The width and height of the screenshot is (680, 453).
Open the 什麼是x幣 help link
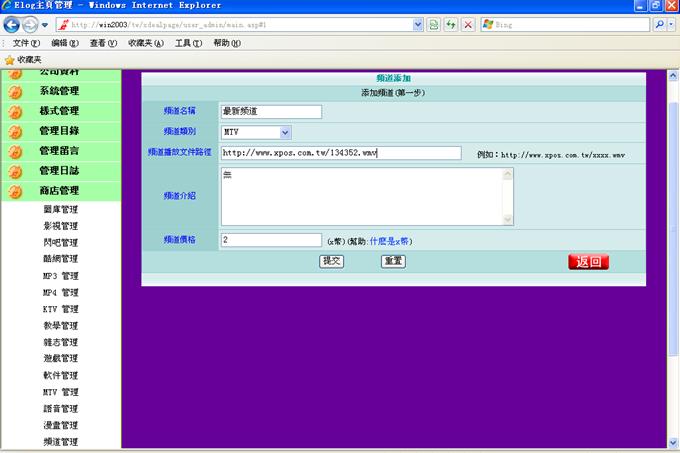coord(391,241)
